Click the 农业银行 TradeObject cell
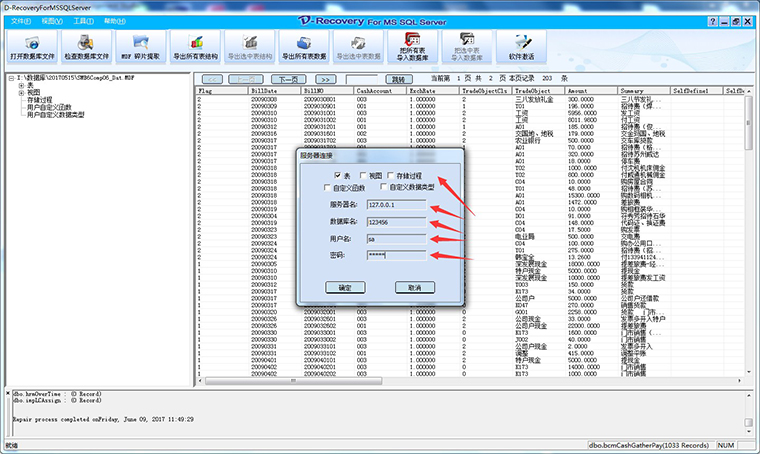Viewport: 760px width, 454px height. click(x=527, y=141)
